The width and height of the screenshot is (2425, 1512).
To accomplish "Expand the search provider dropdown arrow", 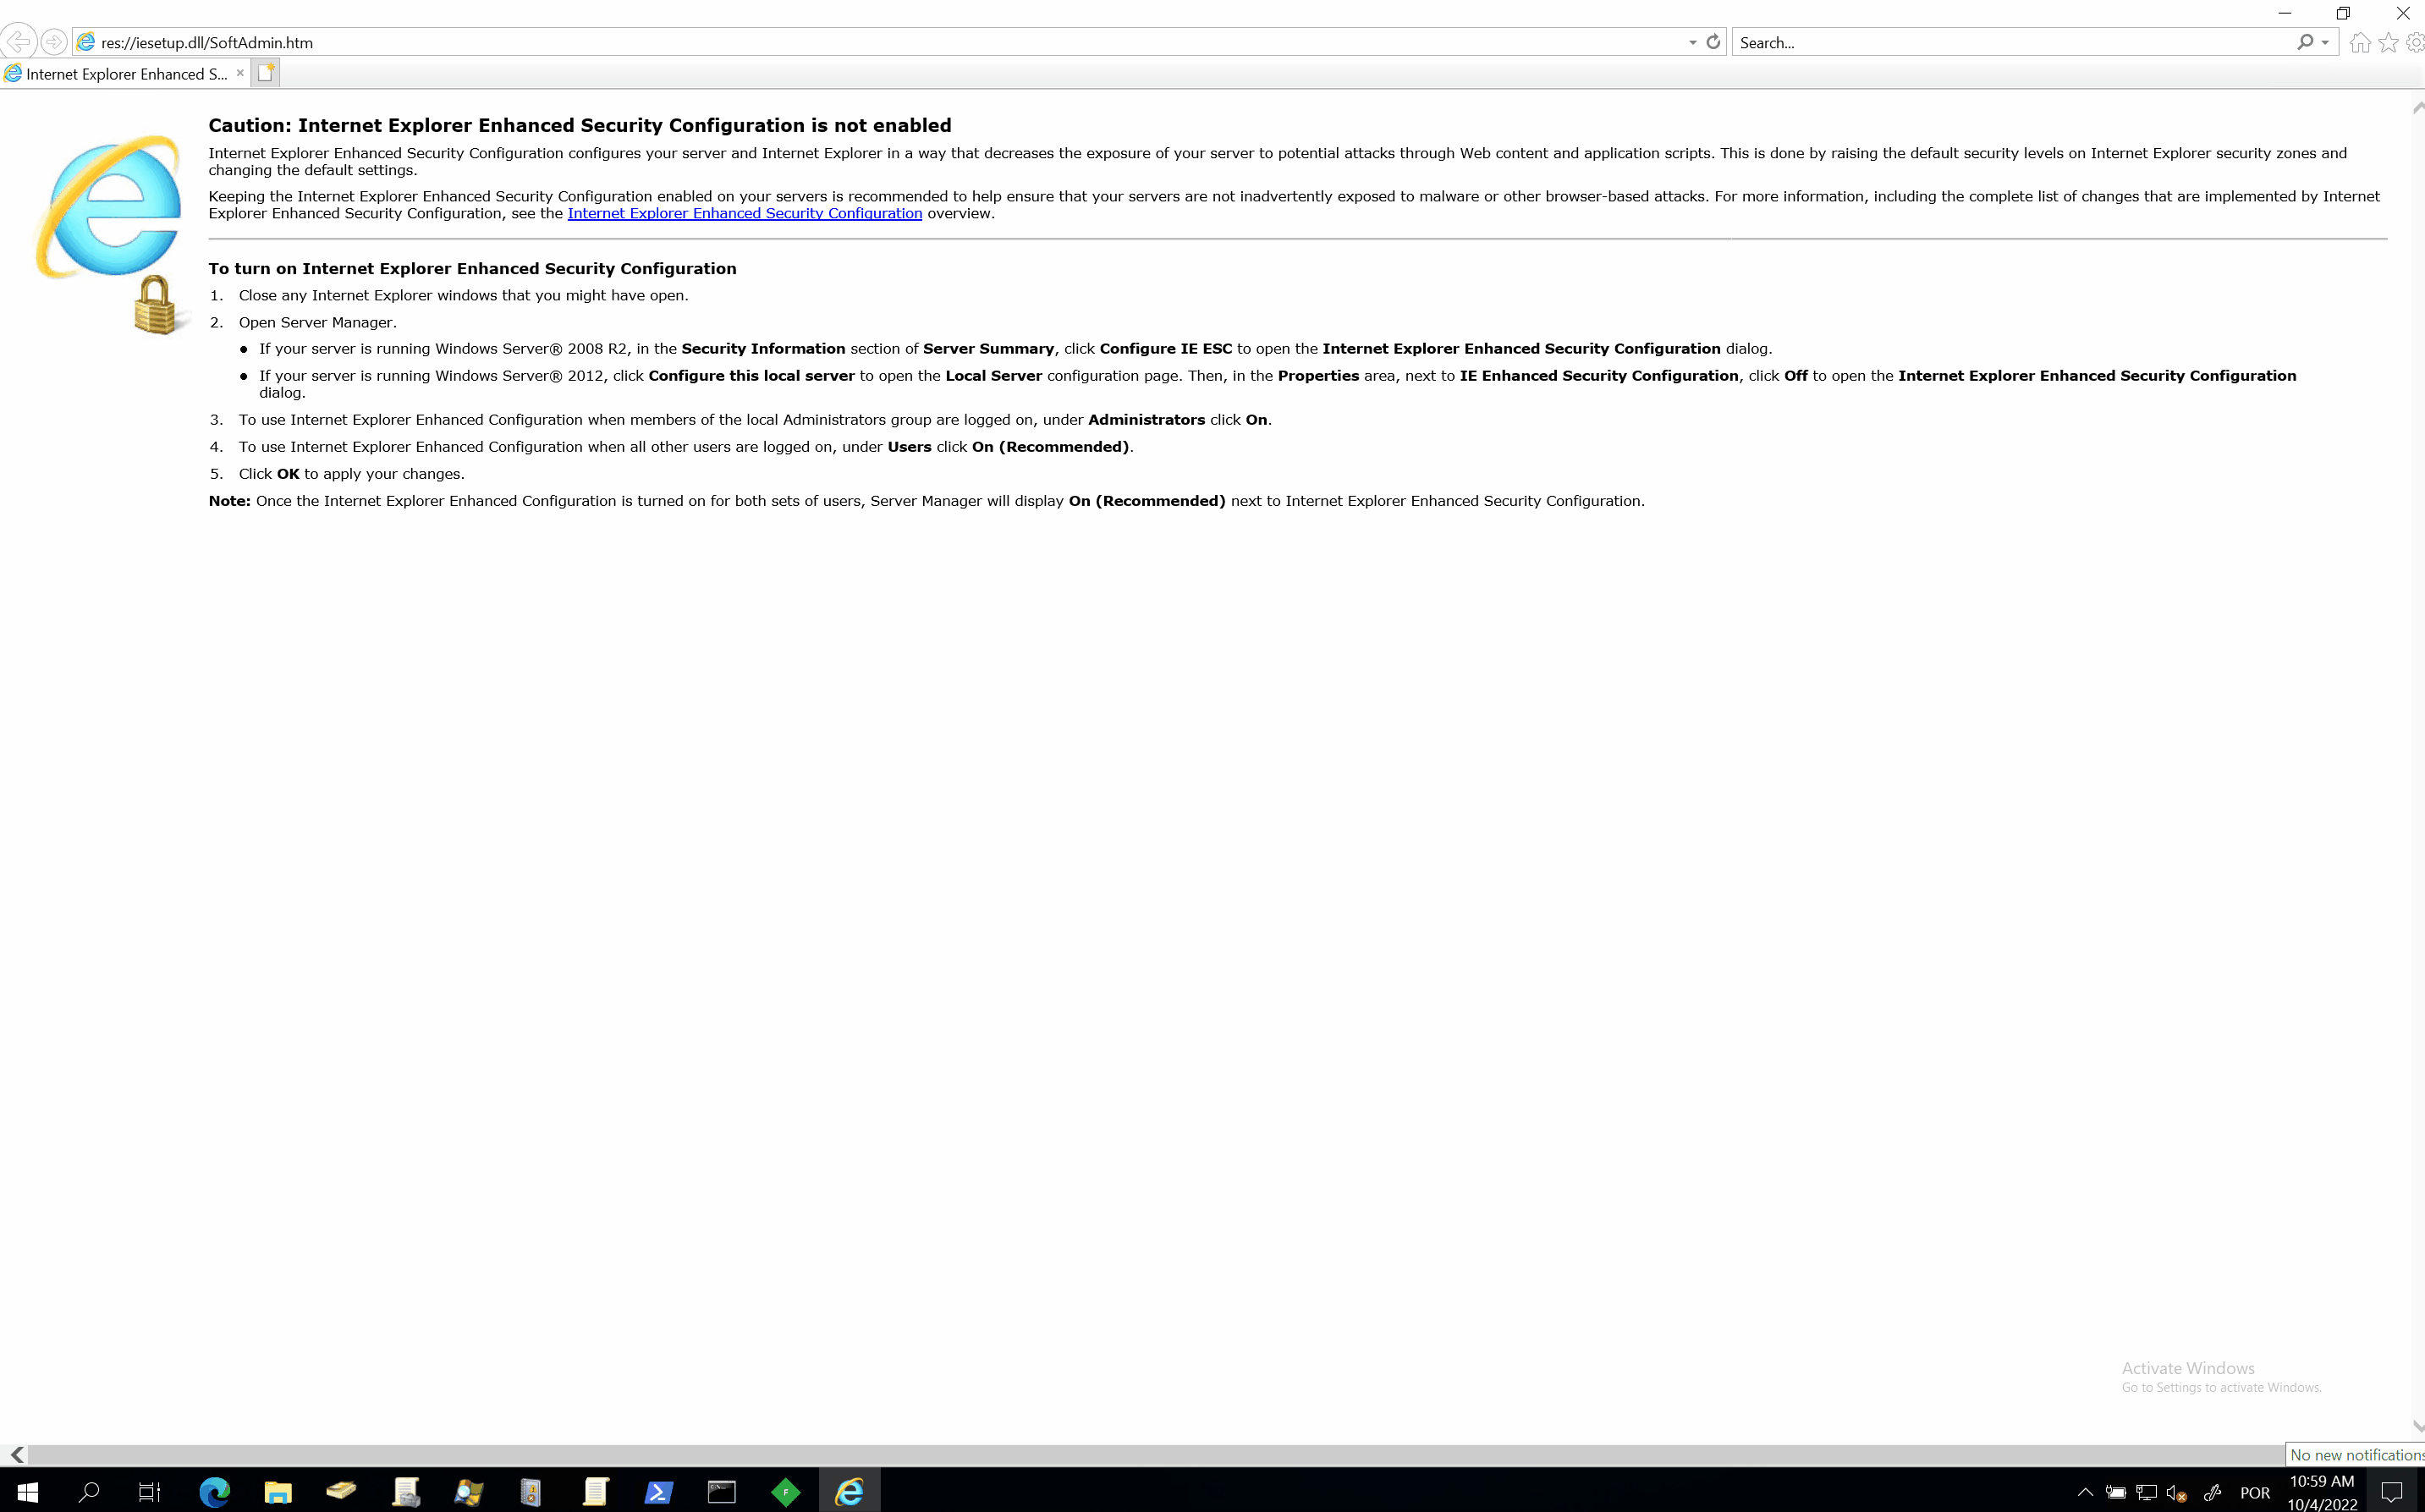I will pos(2325,42).
